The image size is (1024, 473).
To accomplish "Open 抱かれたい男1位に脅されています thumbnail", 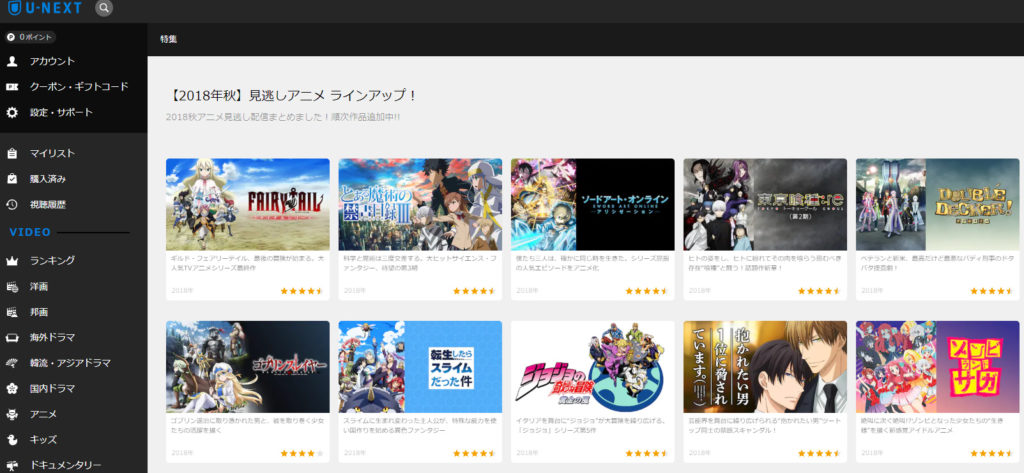I will click(x=765, y=367).
